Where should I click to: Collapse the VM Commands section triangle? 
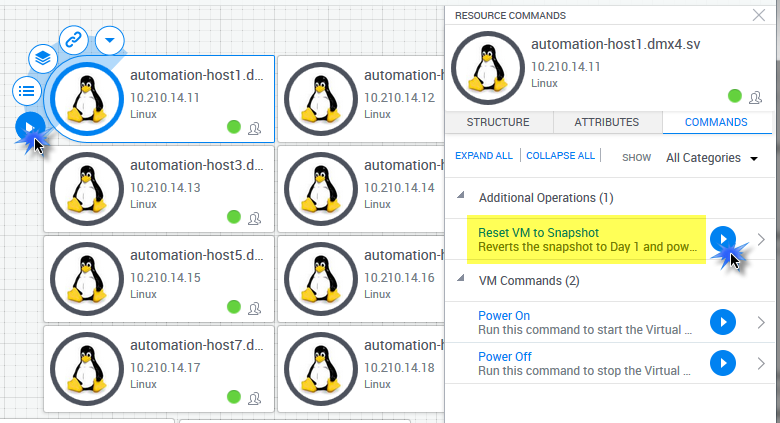461,278
